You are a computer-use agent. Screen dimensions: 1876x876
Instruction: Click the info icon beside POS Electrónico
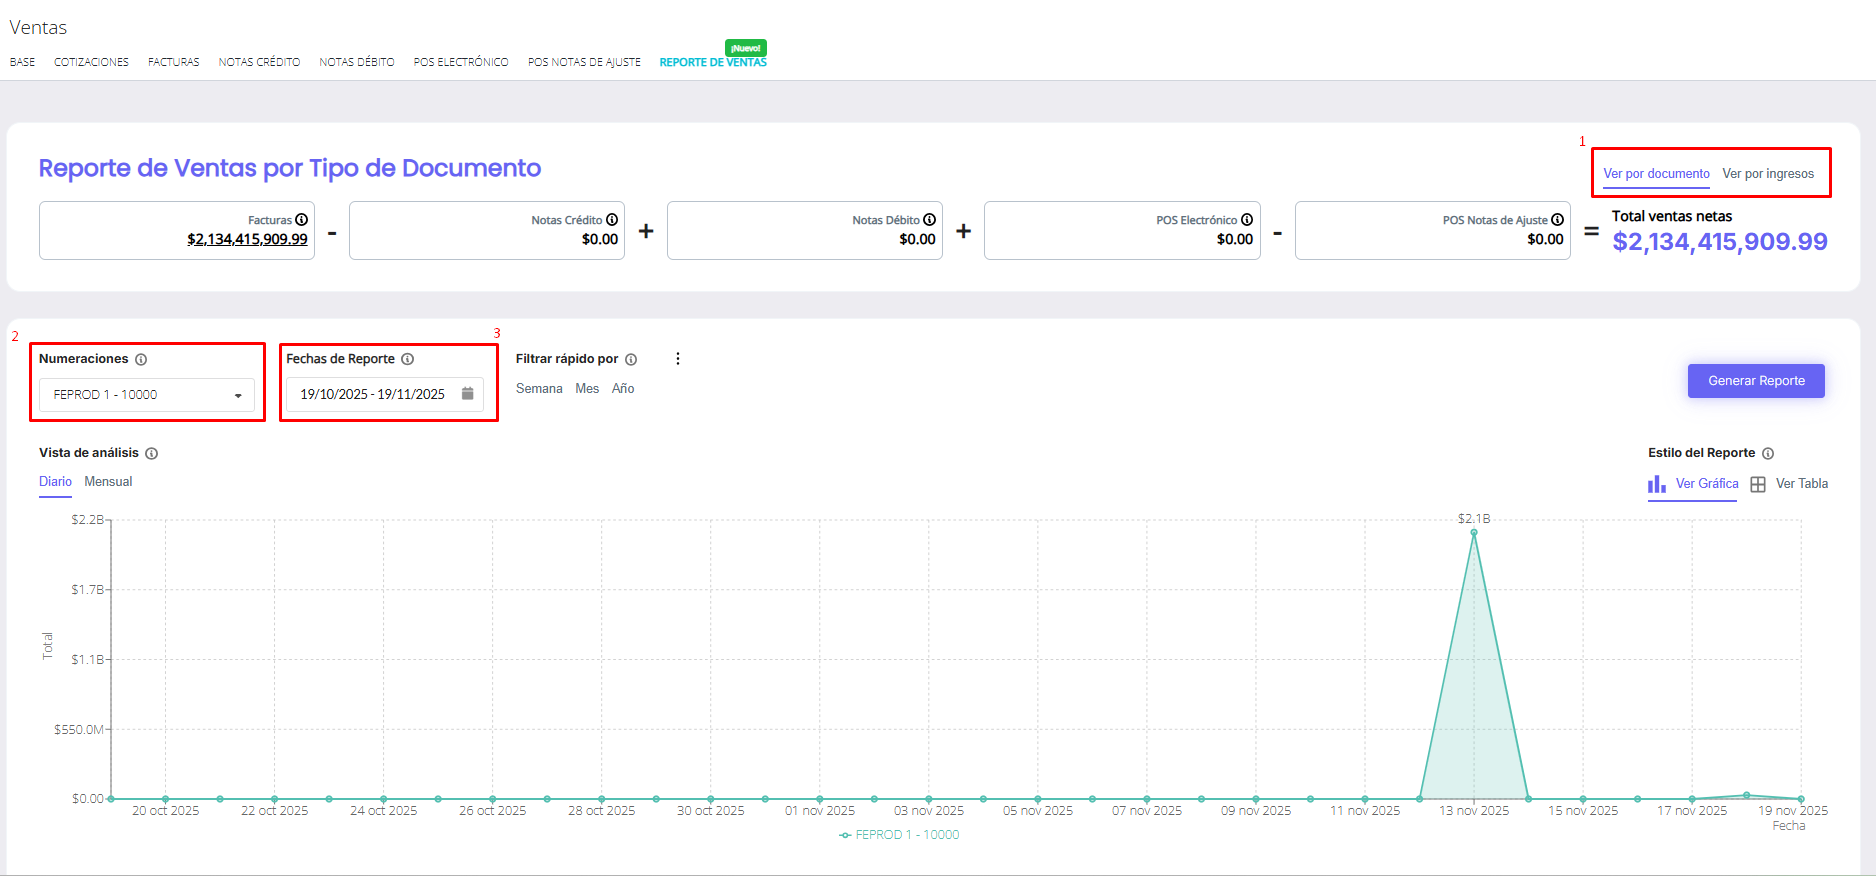(x=1247, y=220)
